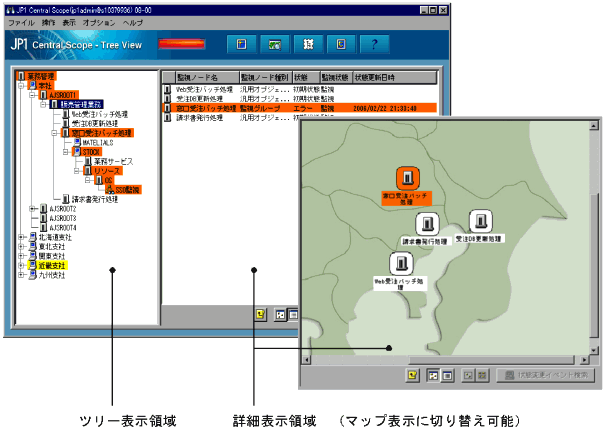
Task: Select the Web受注バッチ処理 map icon
Action: [x=401, y=263]
